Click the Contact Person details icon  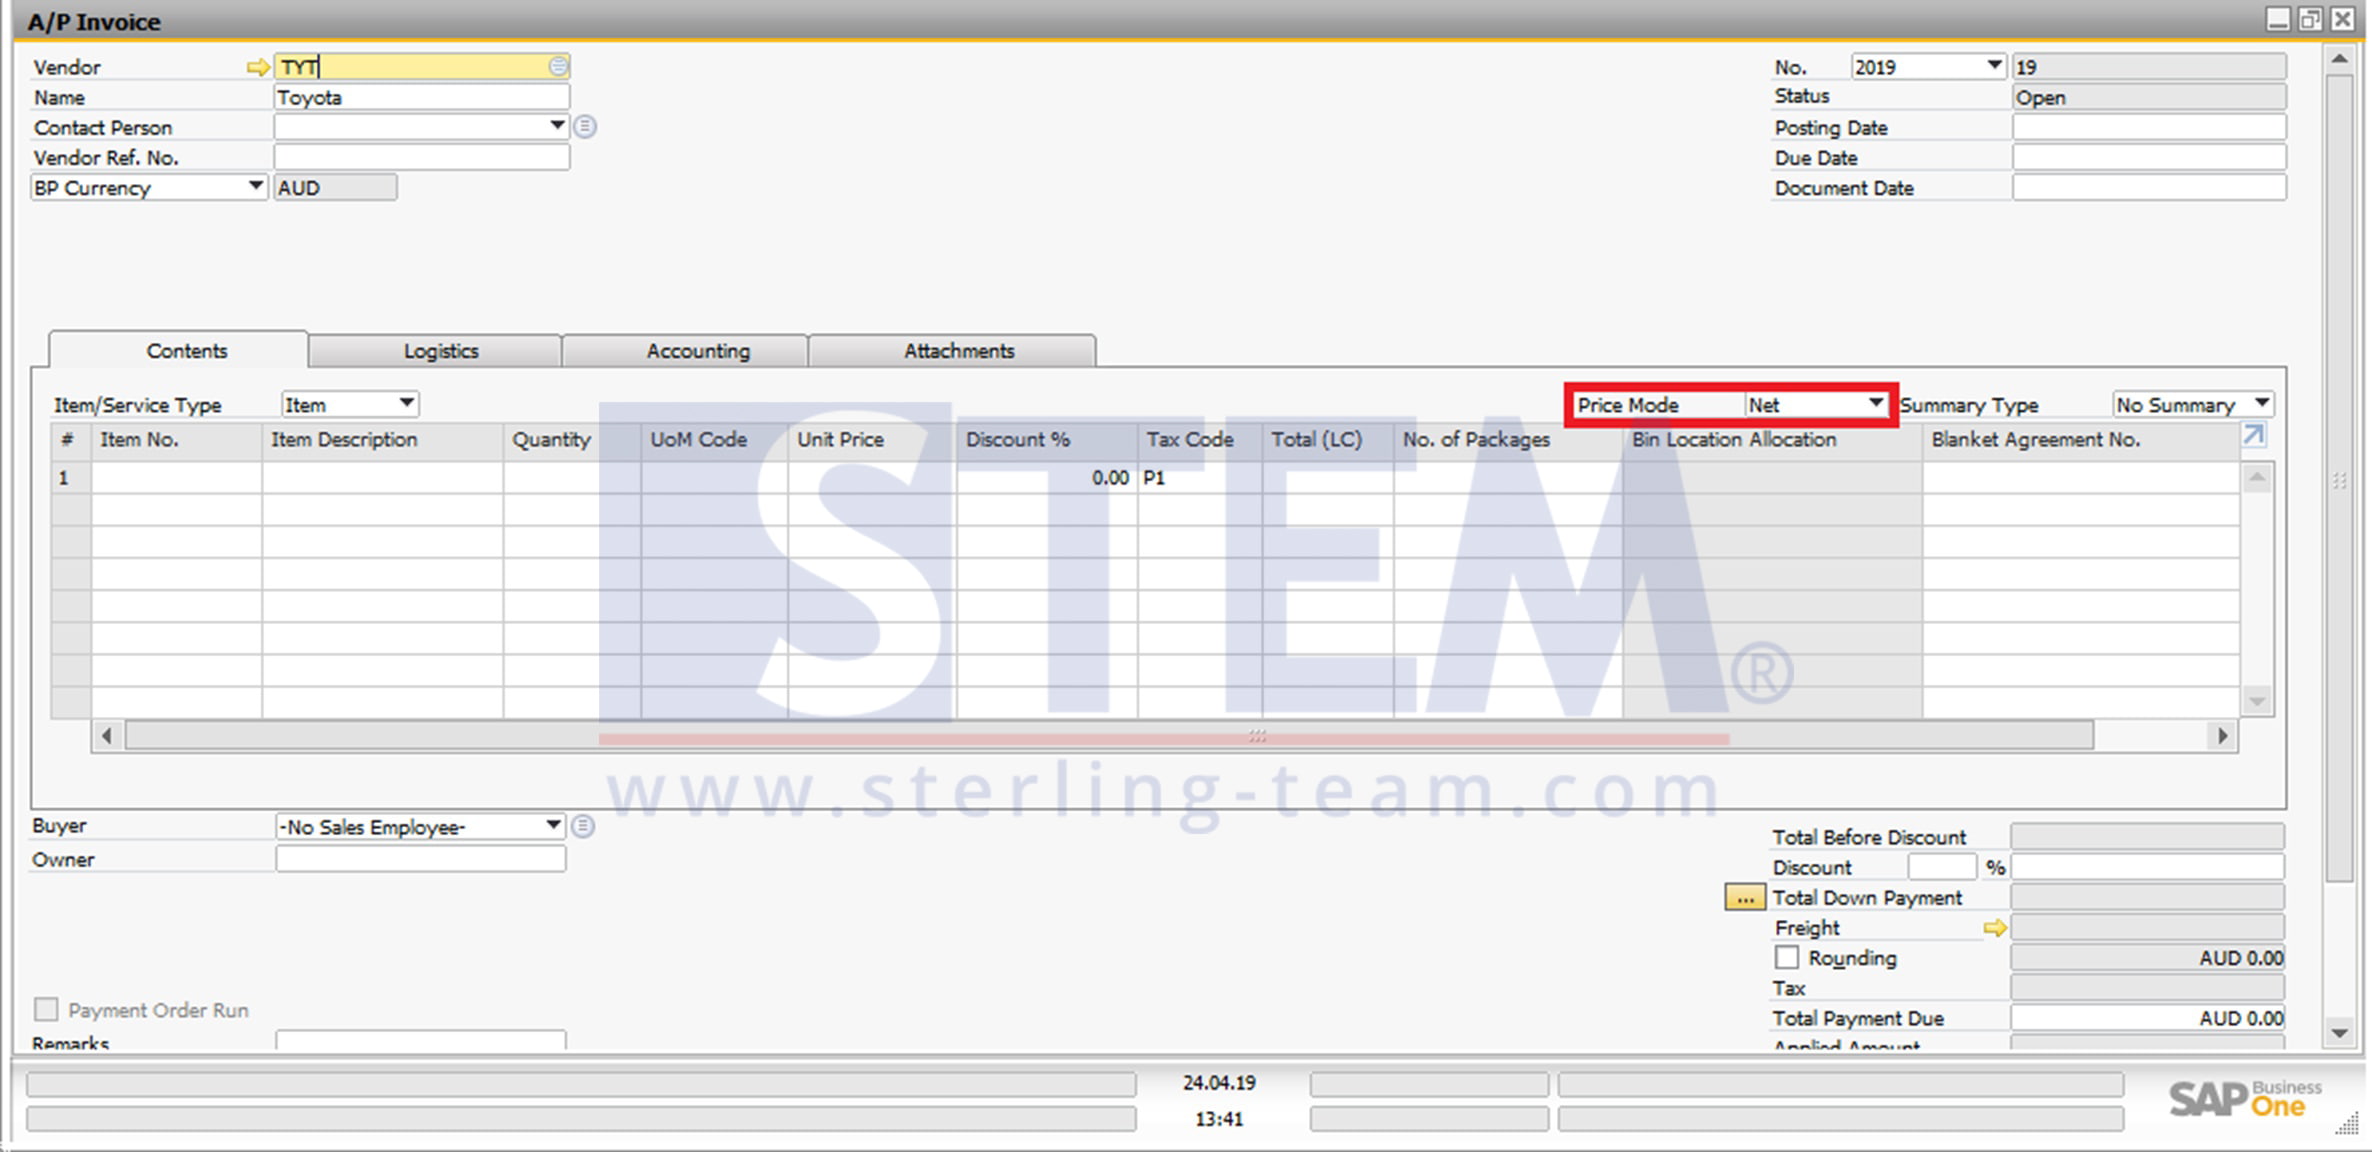(x=585, y=127)
